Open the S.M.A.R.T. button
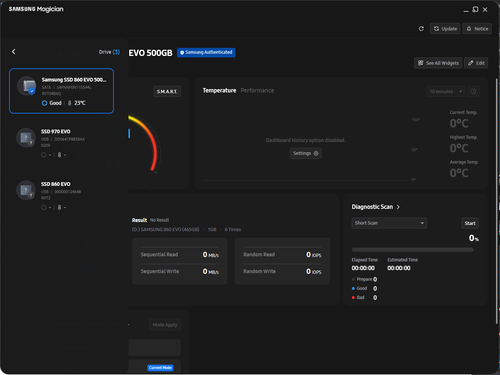 pos(167,91)
